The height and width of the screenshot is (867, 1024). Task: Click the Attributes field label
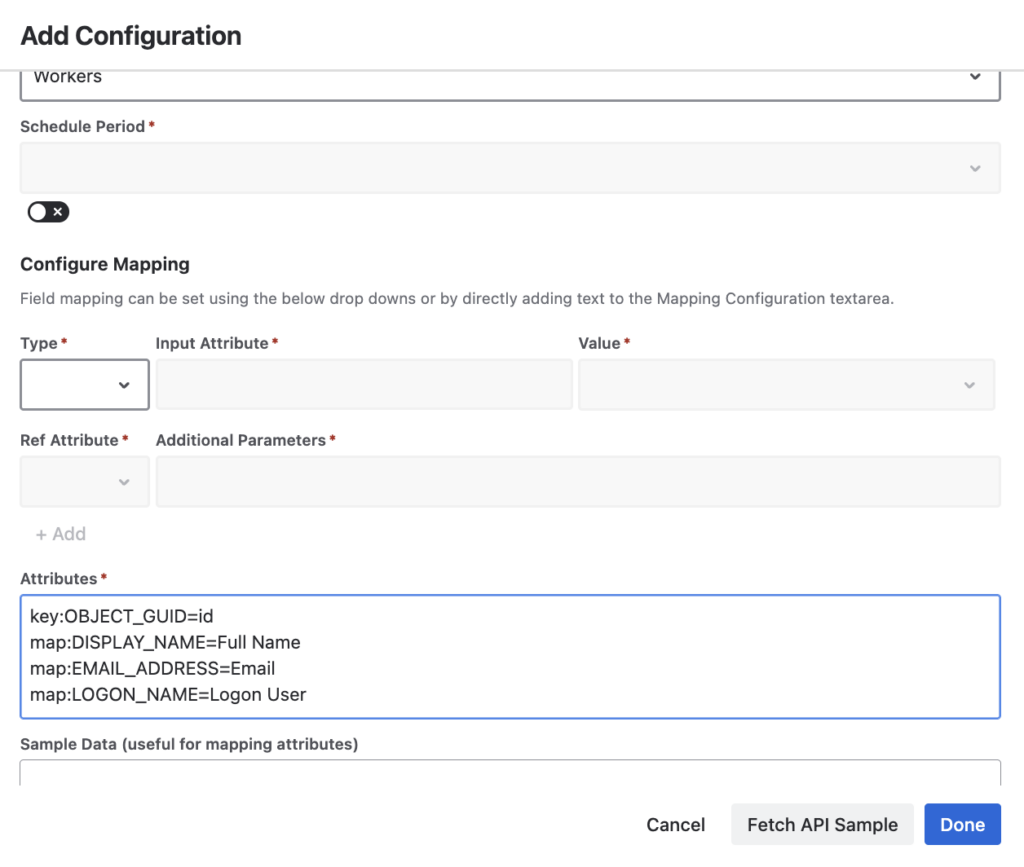tap(59, 579)
